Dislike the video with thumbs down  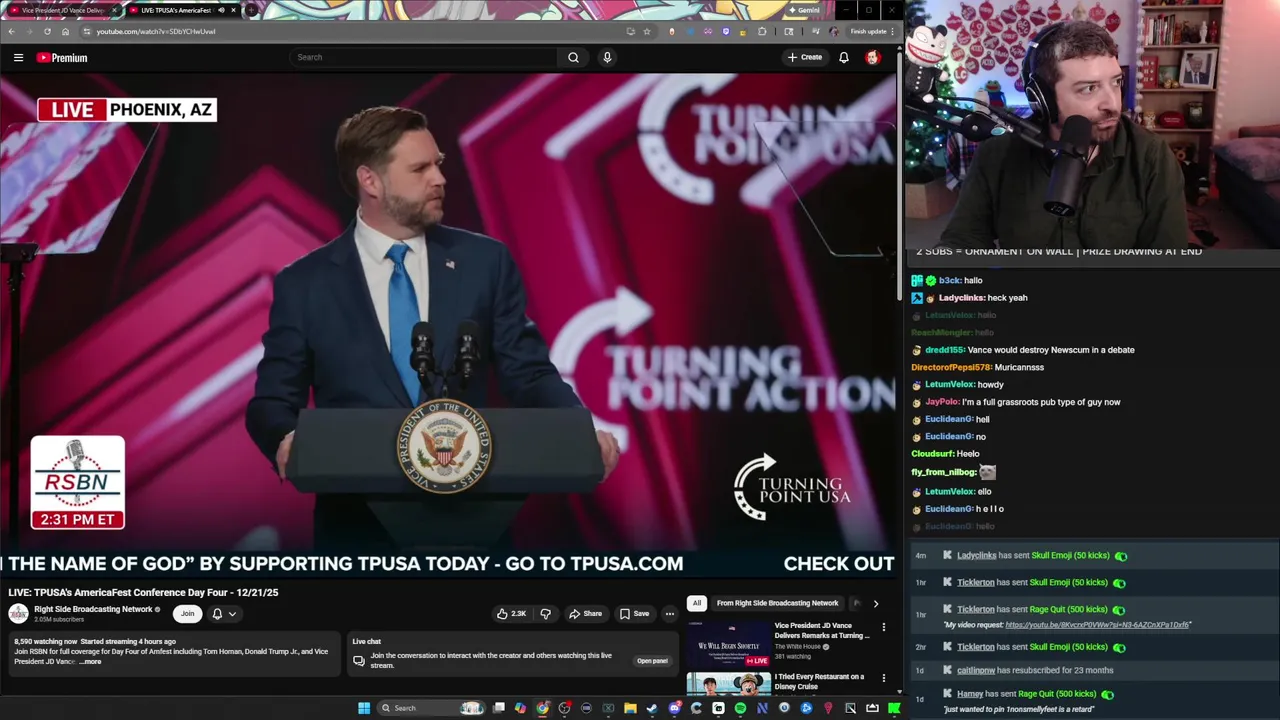(545, 614)
